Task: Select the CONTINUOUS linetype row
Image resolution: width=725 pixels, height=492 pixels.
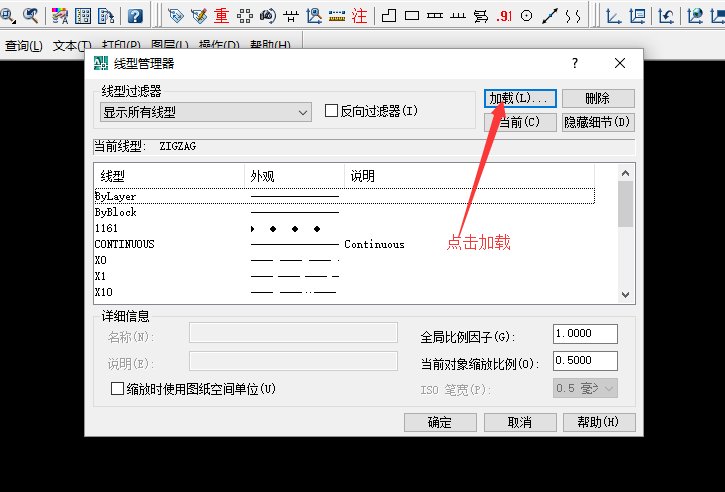Action: tap(344, 244)
